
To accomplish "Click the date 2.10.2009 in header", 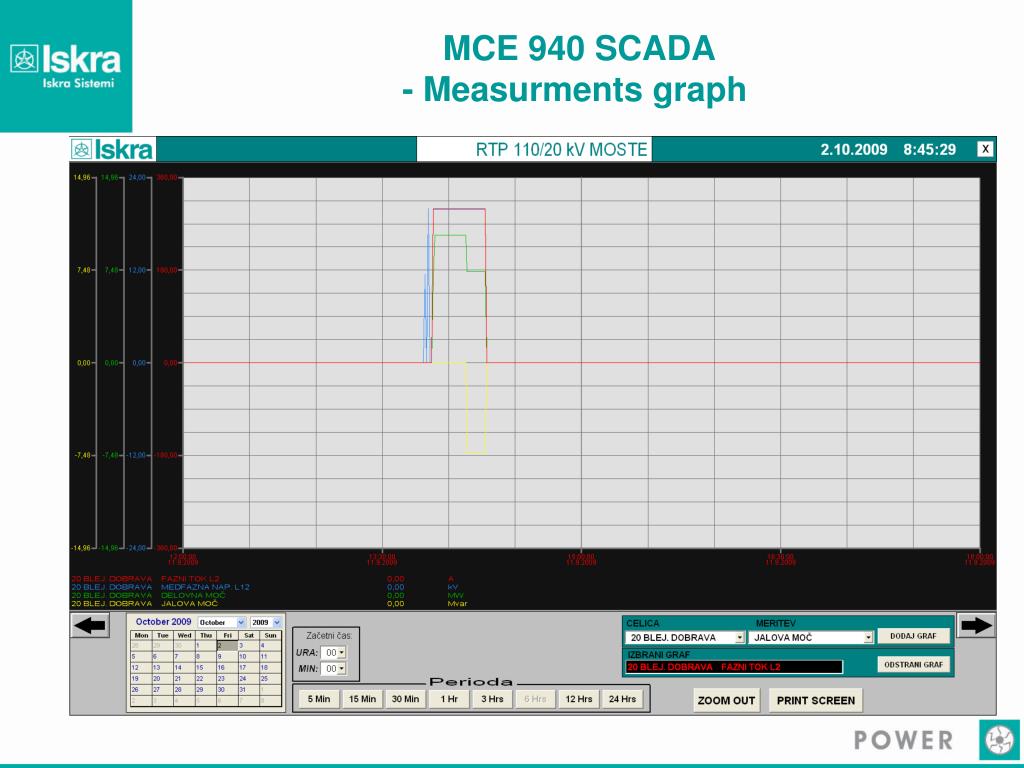I will (x=854, y=150).
